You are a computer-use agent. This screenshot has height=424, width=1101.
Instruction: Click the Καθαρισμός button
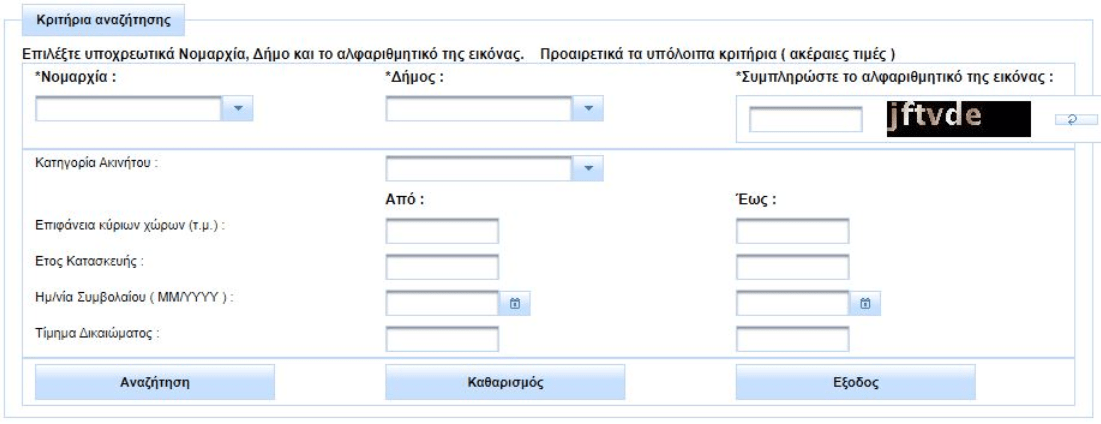click(x=505, y=383)
